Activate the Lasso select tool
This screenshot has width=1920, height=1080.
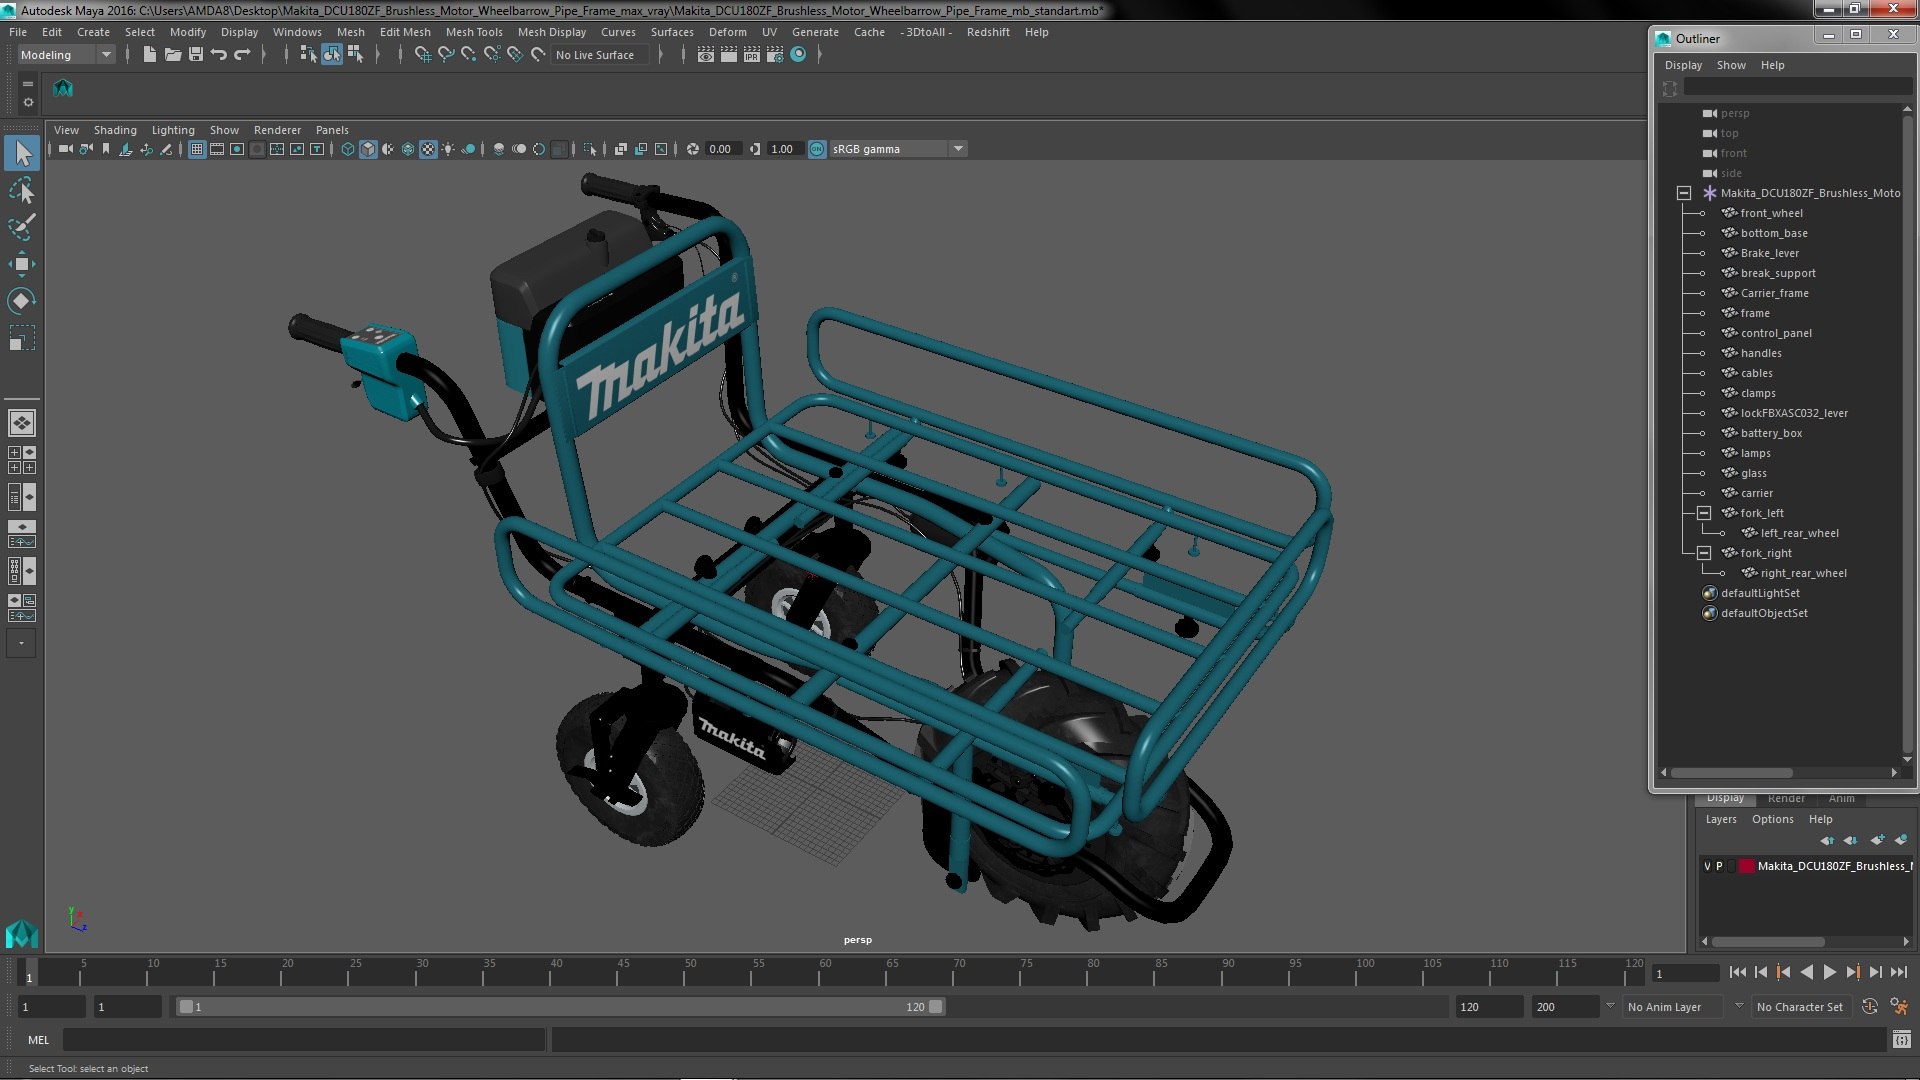pos(21,190)
